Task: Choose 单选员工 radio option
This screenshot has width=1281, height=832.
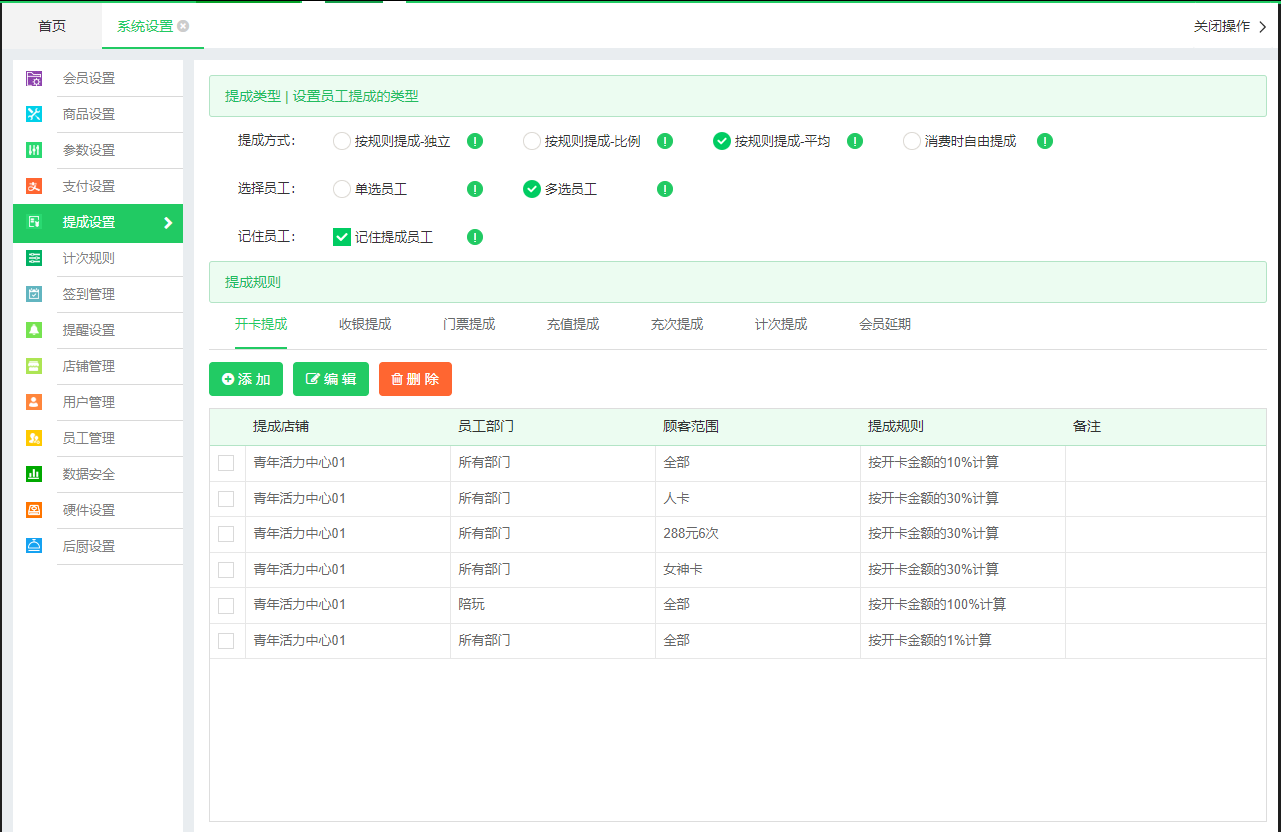Action: click(x=342, y=189)
